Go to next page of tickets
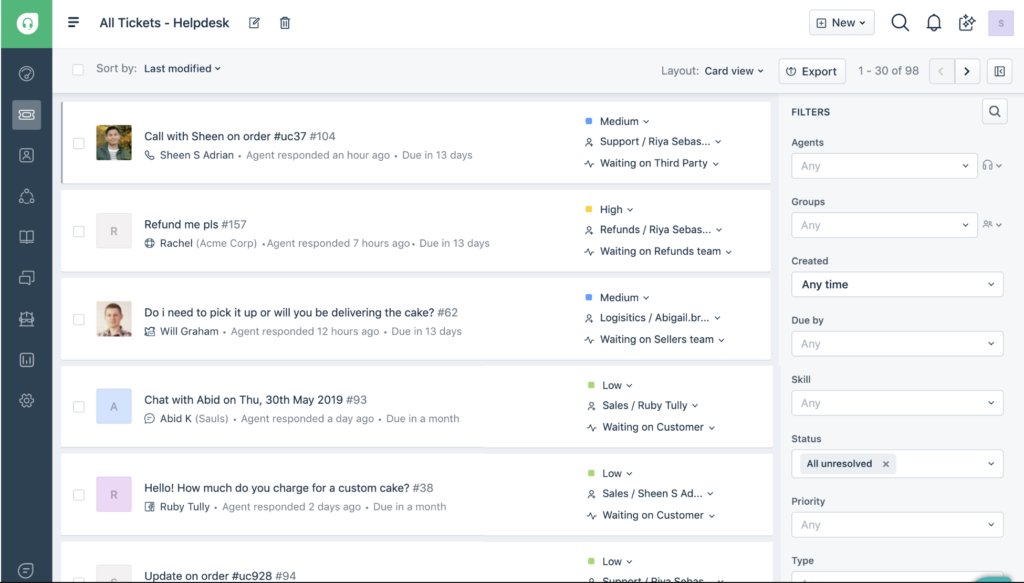Screen dimensions: 1024x583 pyautogui.click(x=967, y=71)
